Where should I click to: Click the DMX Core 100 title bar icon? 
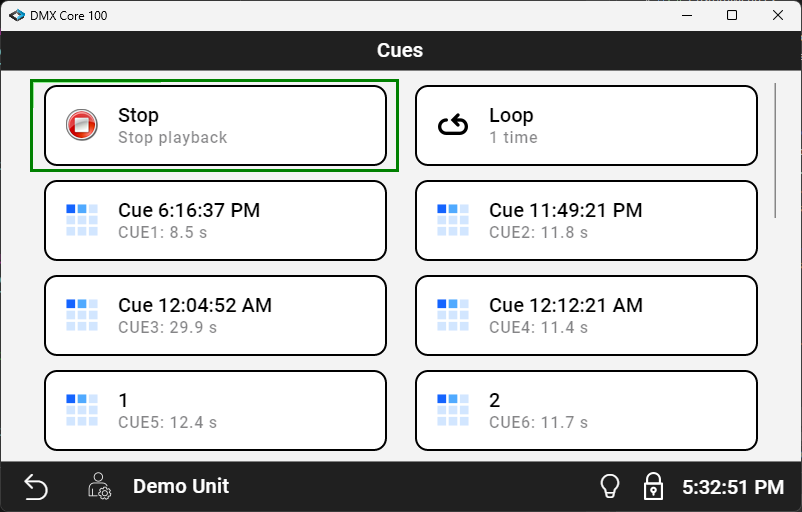[16, 16]
